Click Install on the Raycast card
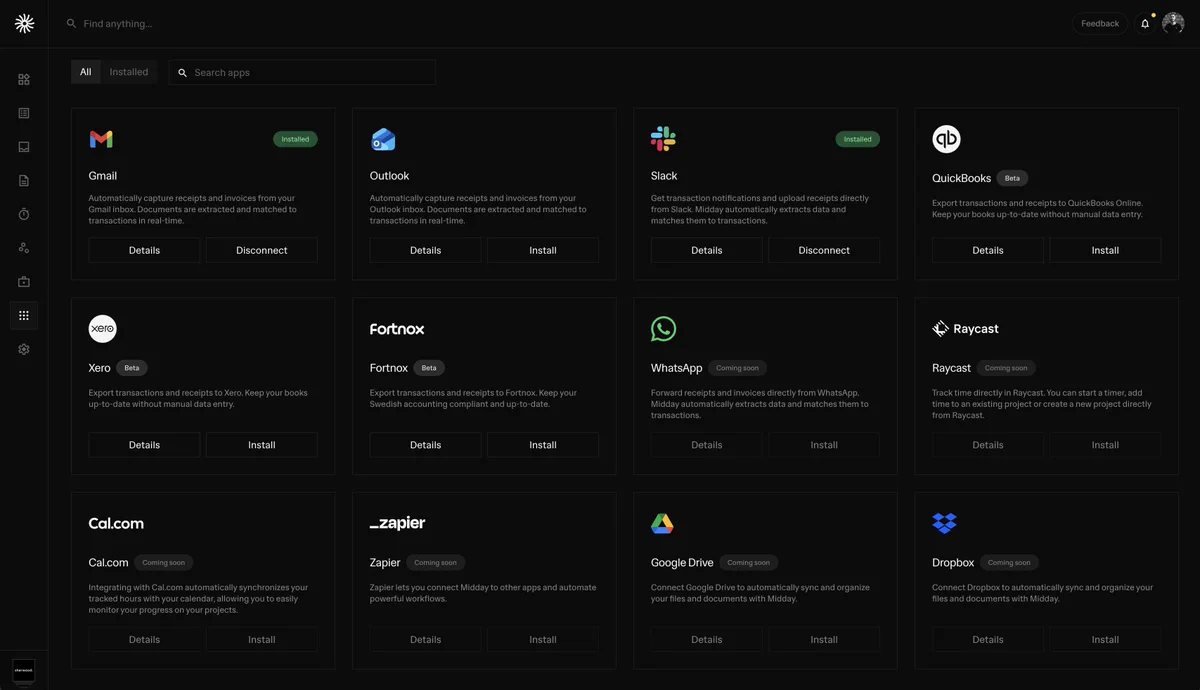The width and height of the screenshot is (1200, 690). pos(1105,445)
